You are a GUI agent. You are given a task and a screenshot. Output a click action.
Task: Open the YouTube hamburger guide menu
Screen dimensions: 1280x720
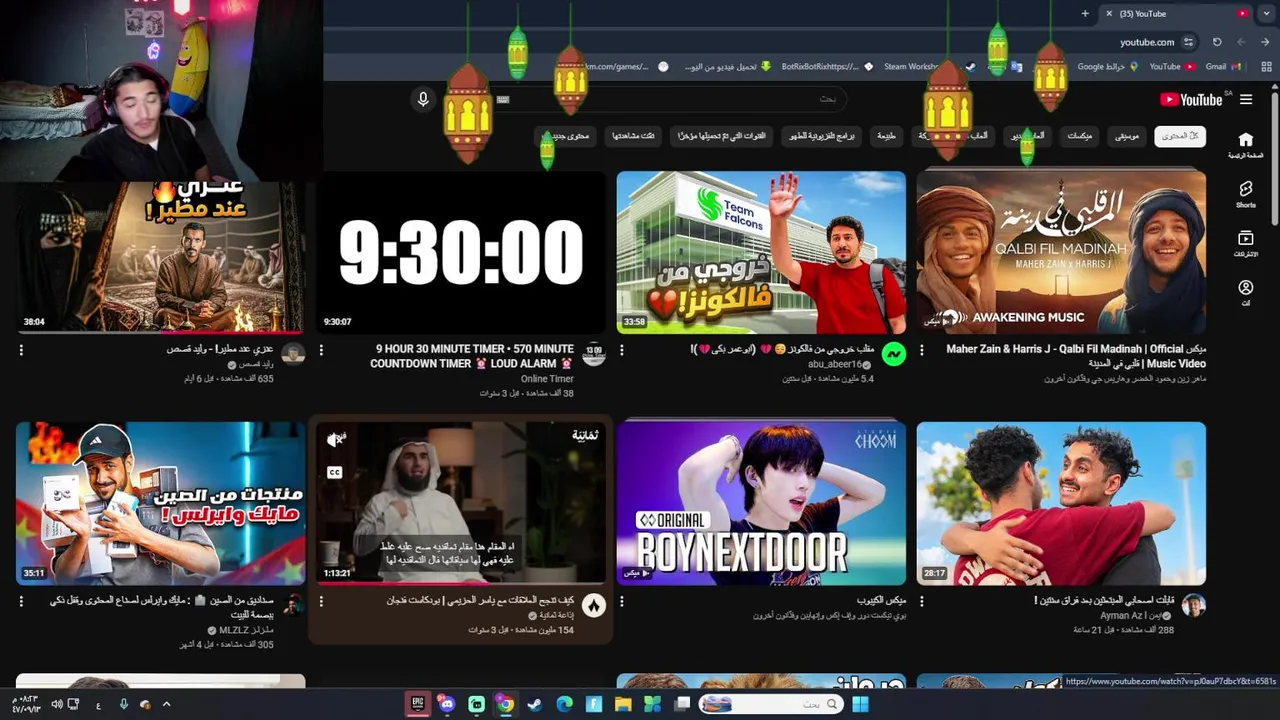[1246, 99]
